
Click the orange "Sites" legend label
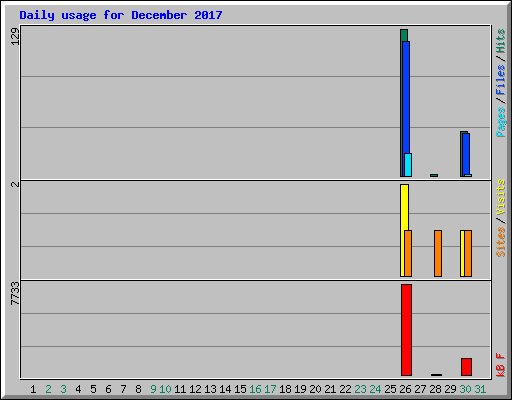click(x=500, y=242)
